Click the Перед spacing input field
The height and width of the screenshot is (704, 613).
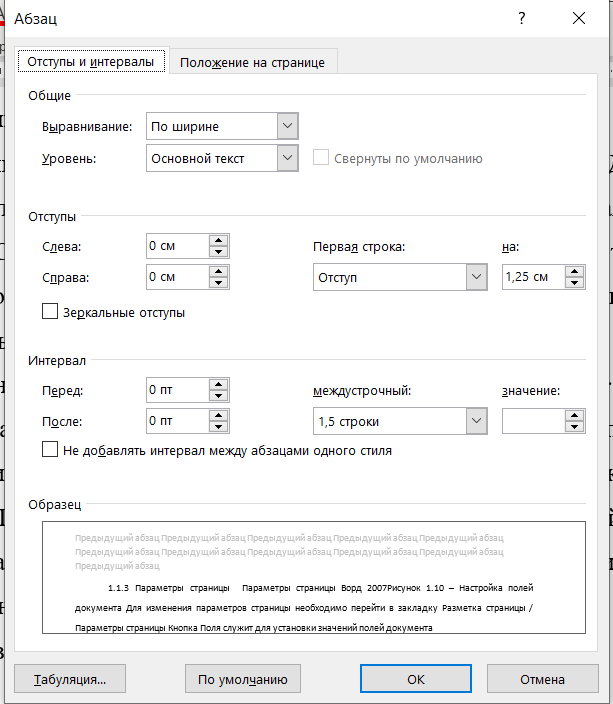click(x=178, y=390)
